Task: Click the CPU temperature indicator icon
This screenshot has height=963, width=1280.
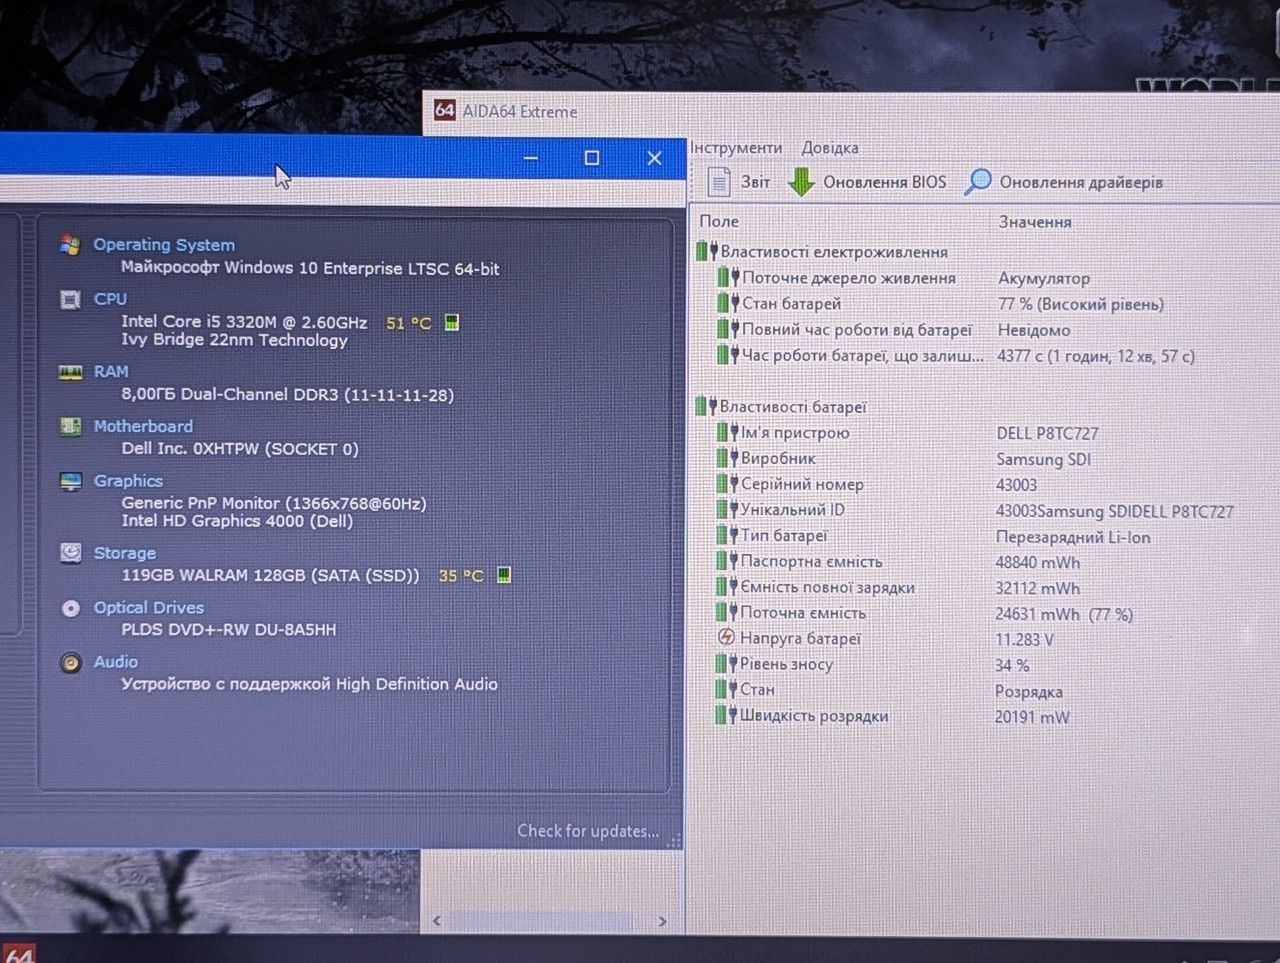Action: tap(452, 322)
